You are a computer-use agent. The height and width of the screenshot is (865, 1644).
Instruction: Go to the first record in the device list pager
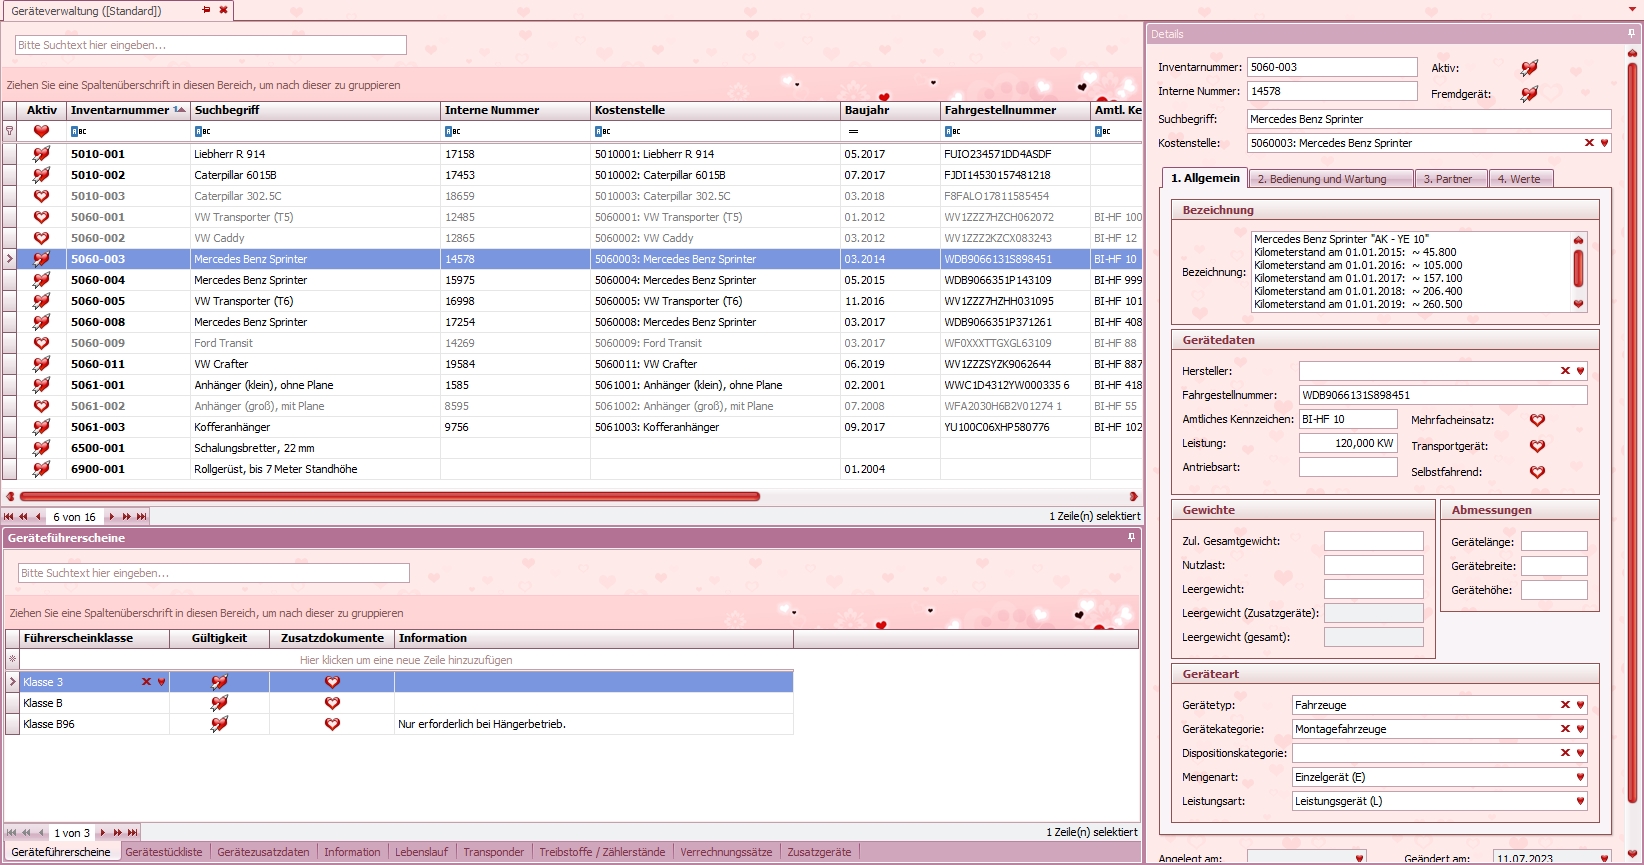9,517
